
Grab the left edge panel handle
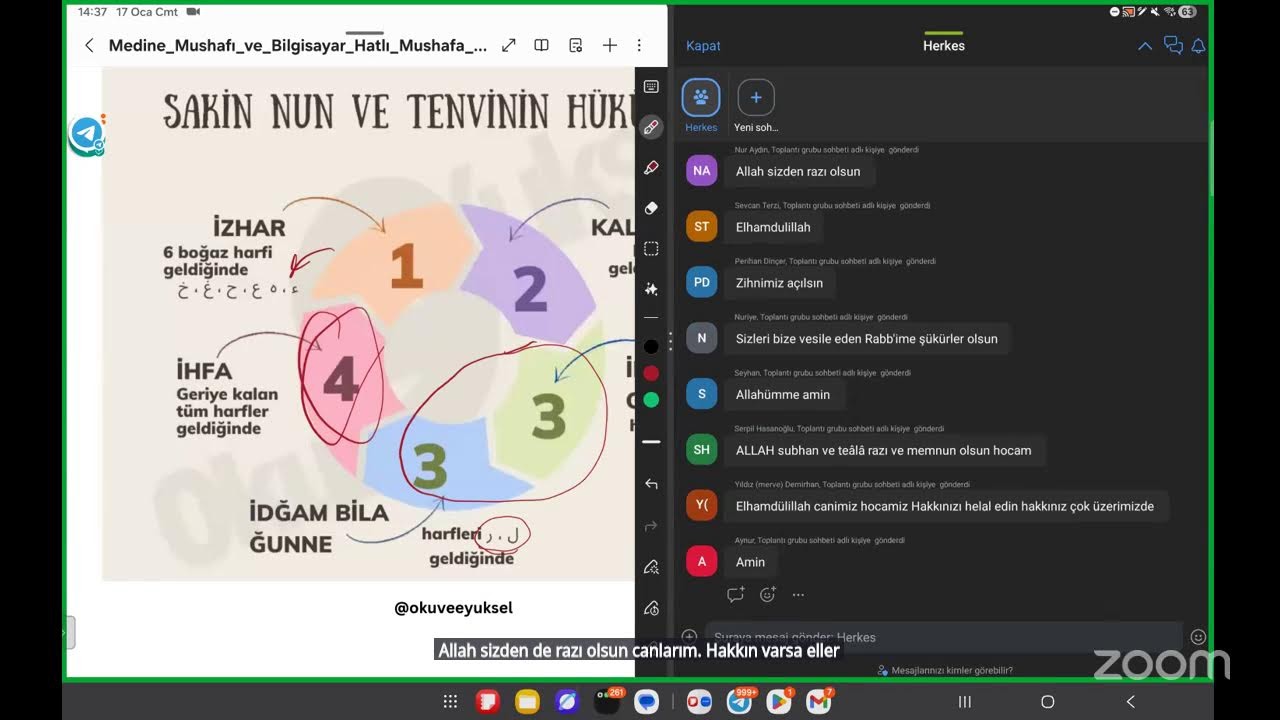click(70, 632)
